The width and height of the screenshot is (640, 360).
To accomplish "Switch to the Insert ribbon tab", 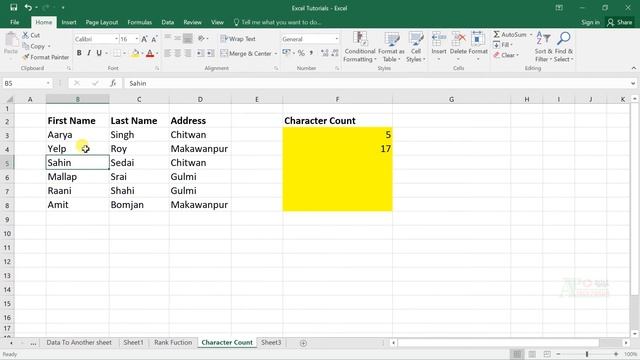I will (x=69, y=22).
